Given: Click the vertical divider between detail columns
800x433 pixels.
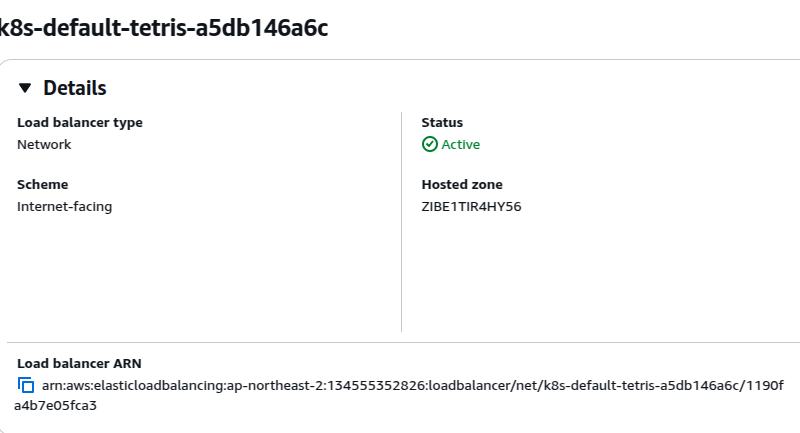Looking at the screenshot, I should [x=402, y=222].
